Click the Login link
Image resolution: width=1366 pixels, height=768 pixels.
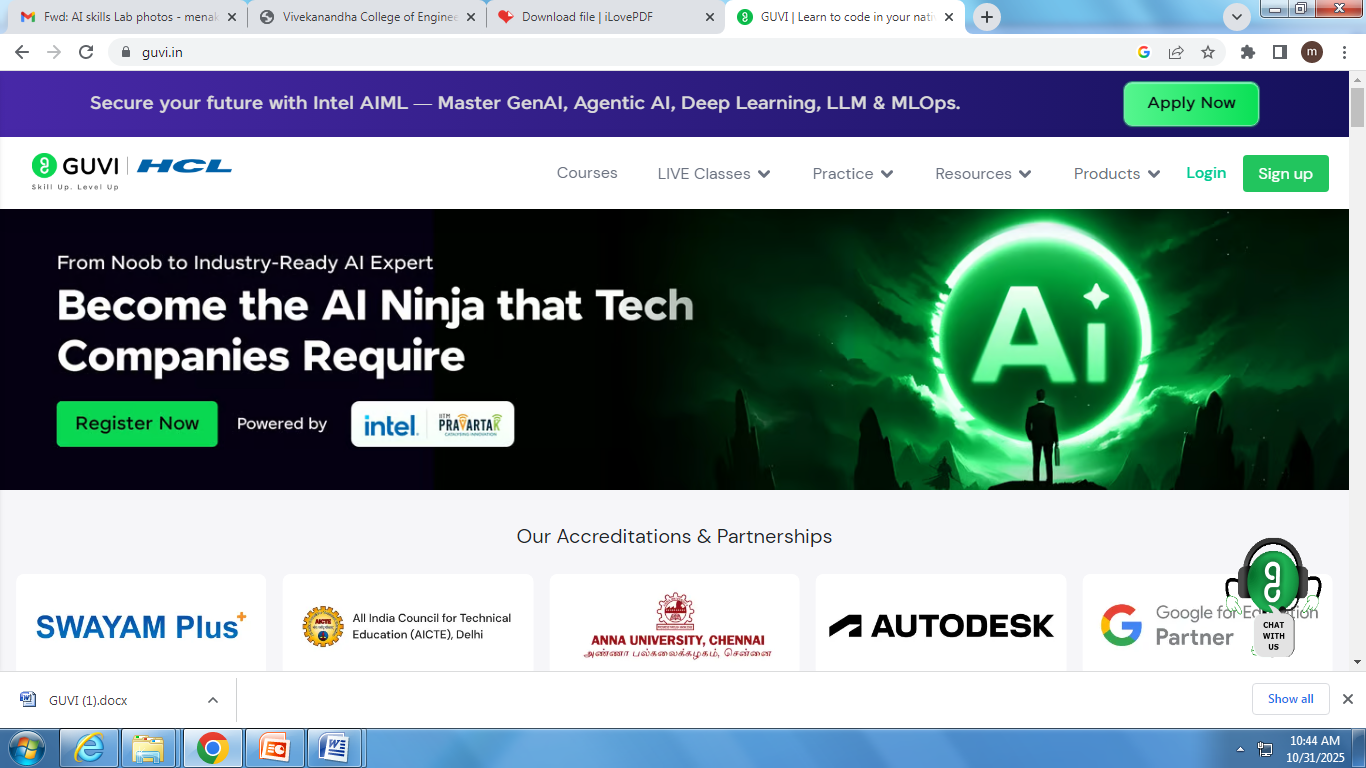(x=1205, y=173)
